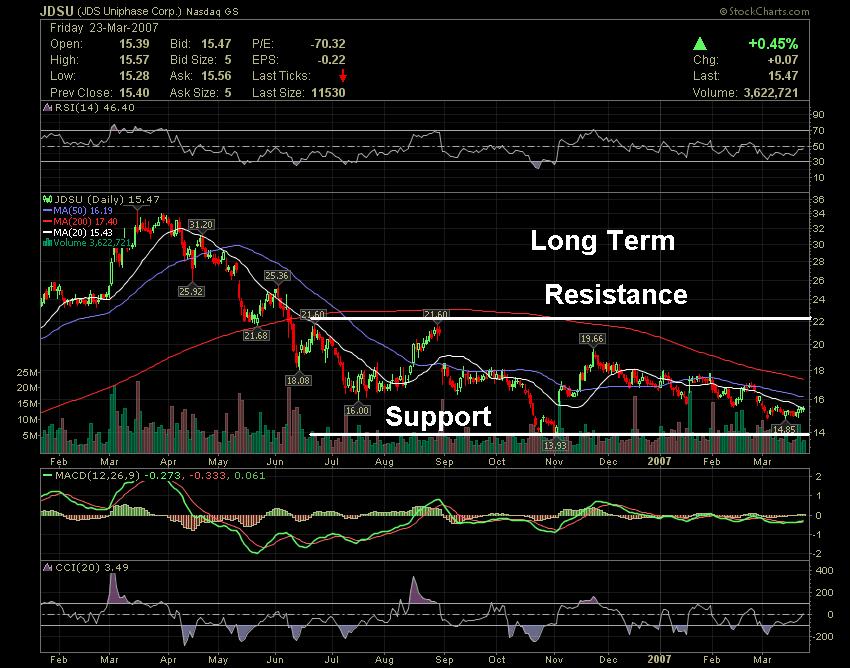Click the 14.85 price callout
This screenshot has height=668, width=850.
point(784,429)
